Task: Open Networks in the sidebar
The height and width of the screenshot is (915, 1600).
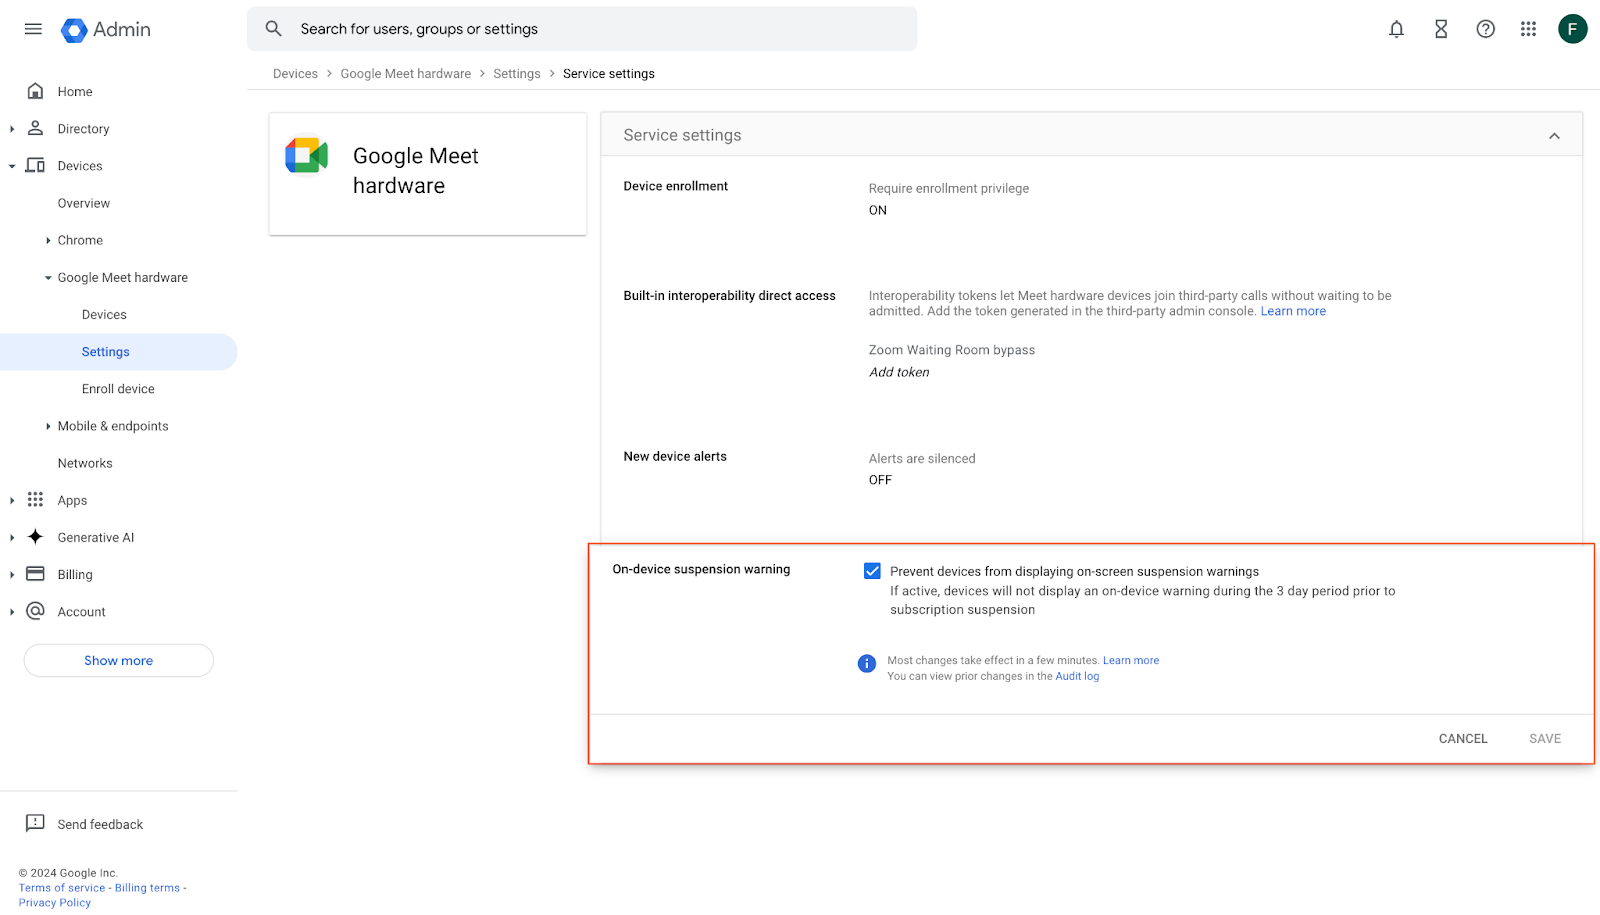Action: point(85,463)
